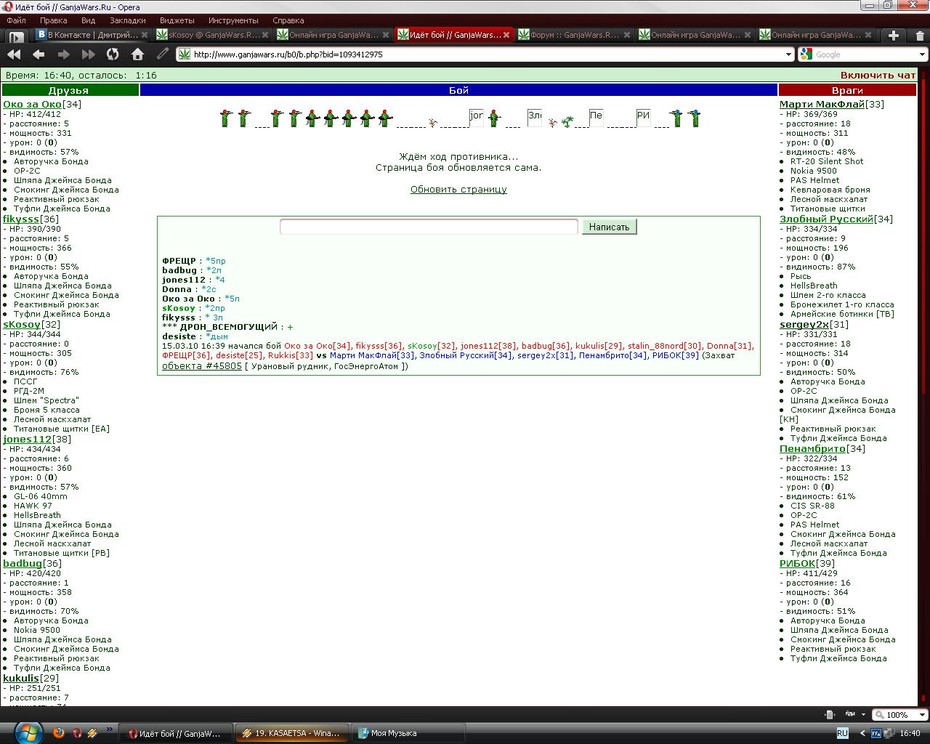Enable chat via Включить чат
Viewport: 930px width, 744px height.
coord(878,75)
